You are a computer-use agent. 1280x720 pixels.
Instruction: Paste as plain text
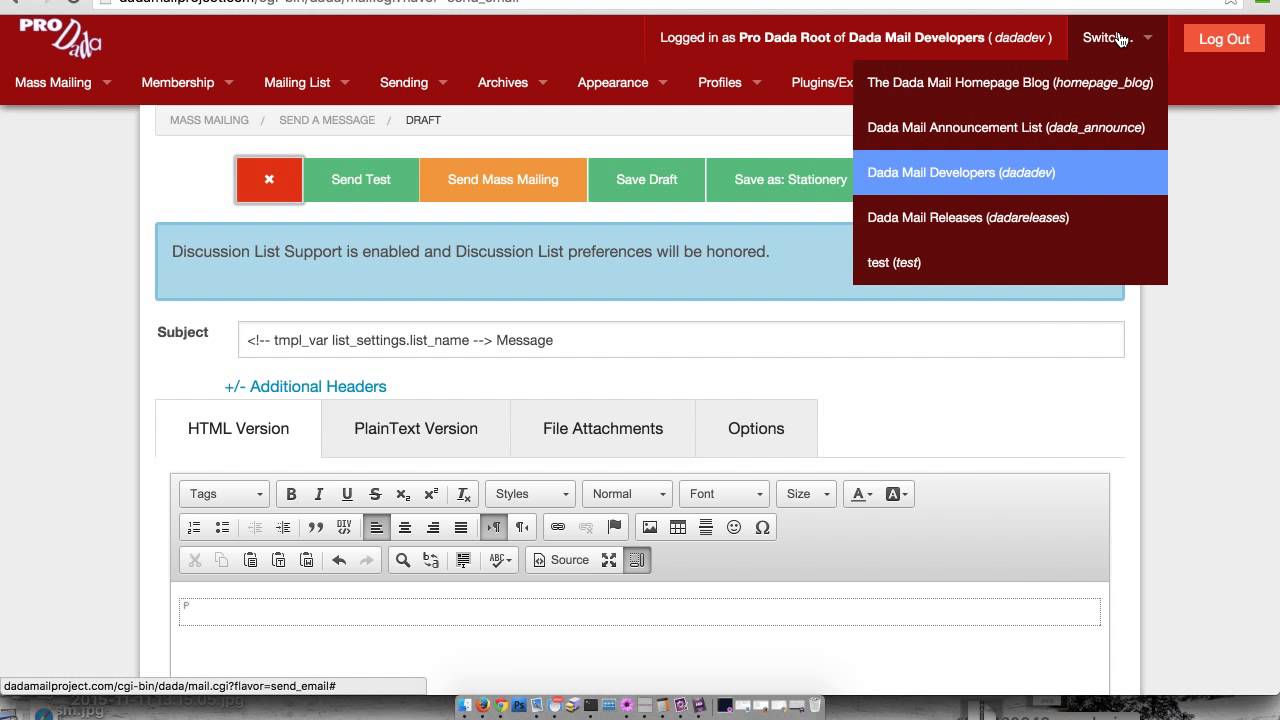pos(279,560)
